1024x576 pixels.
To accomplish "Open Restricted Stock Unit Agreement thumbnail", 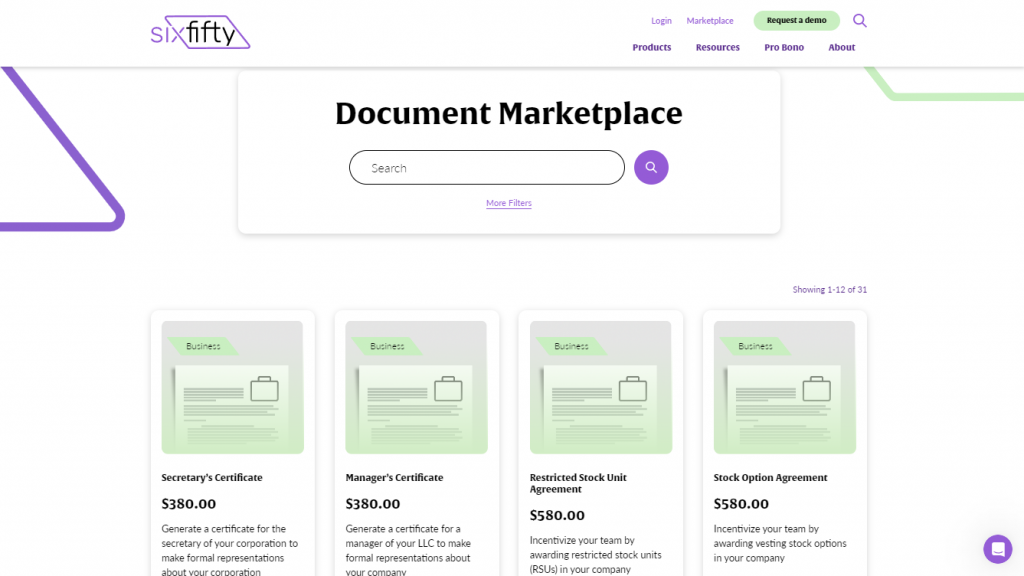I will click(x=600, y=387).
